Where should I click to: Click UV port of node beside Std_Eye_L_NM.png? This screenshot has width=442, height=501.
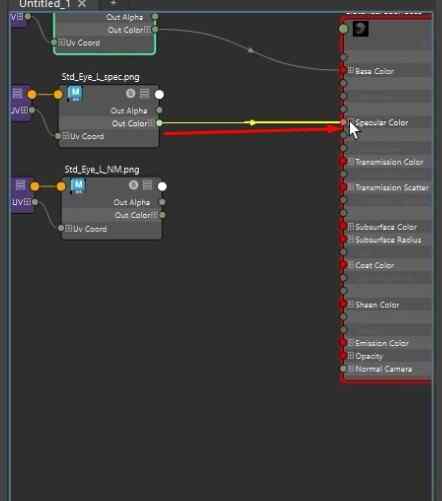click(x=35, y=202)
